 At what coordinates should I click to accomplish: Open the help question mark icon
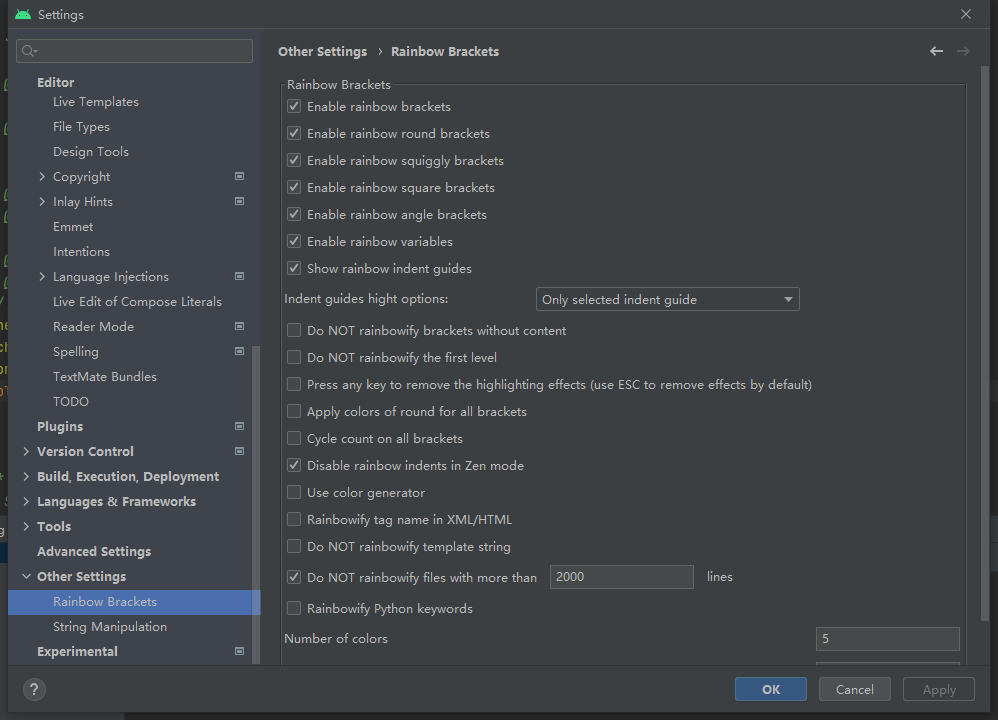(x=34, y=689)
